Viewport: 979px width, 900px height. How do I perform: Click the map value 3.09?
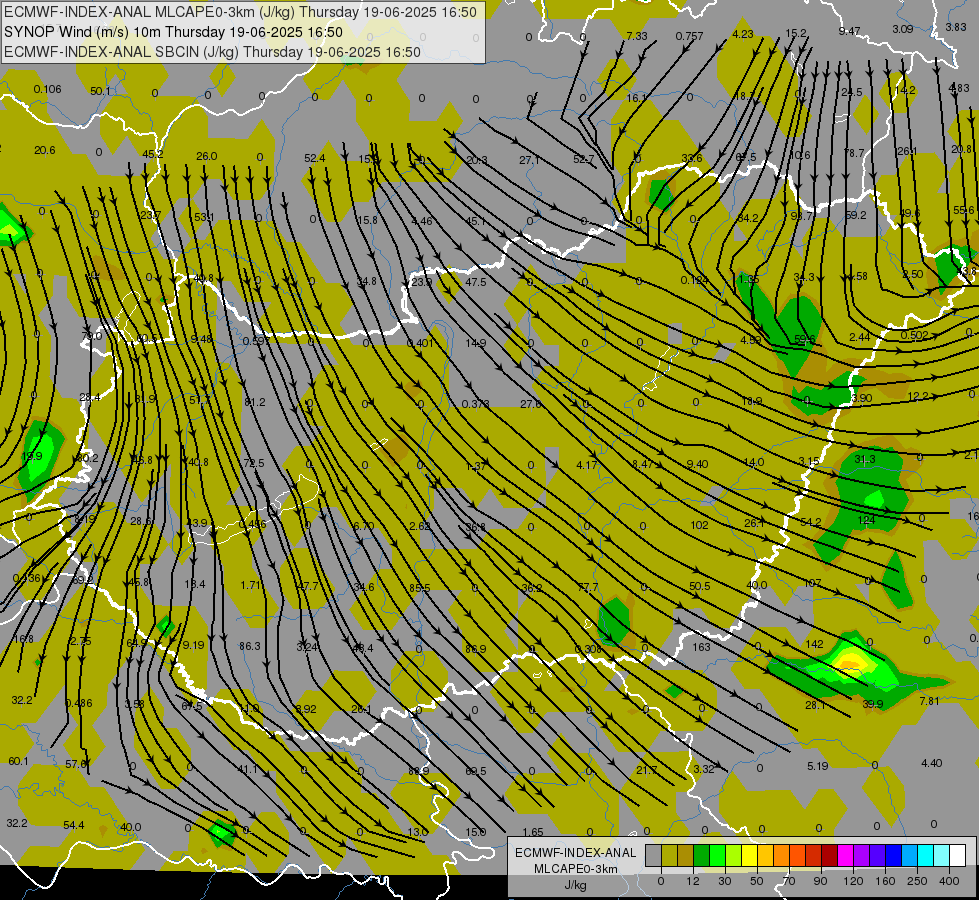click(x=902, y=29)
